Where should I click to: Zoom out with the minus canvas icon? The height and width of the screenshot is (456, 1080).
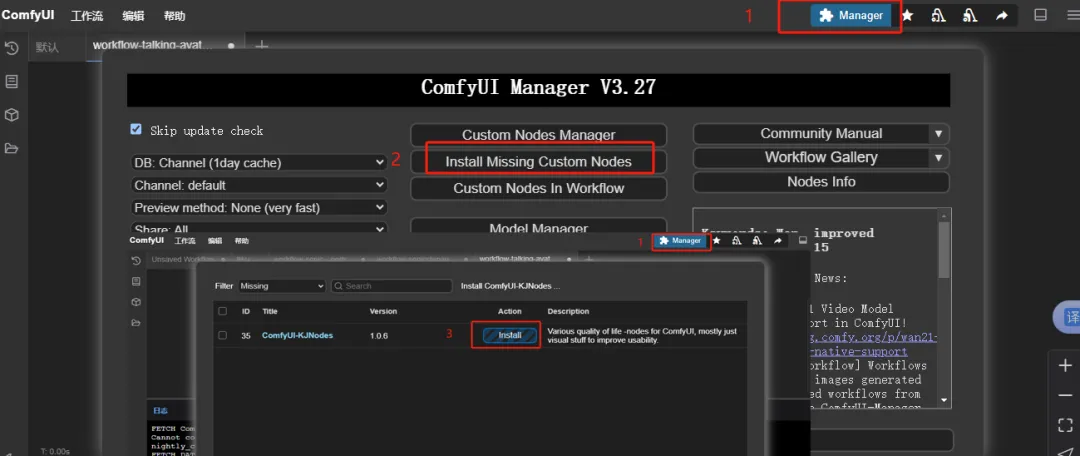point(1065,395)
